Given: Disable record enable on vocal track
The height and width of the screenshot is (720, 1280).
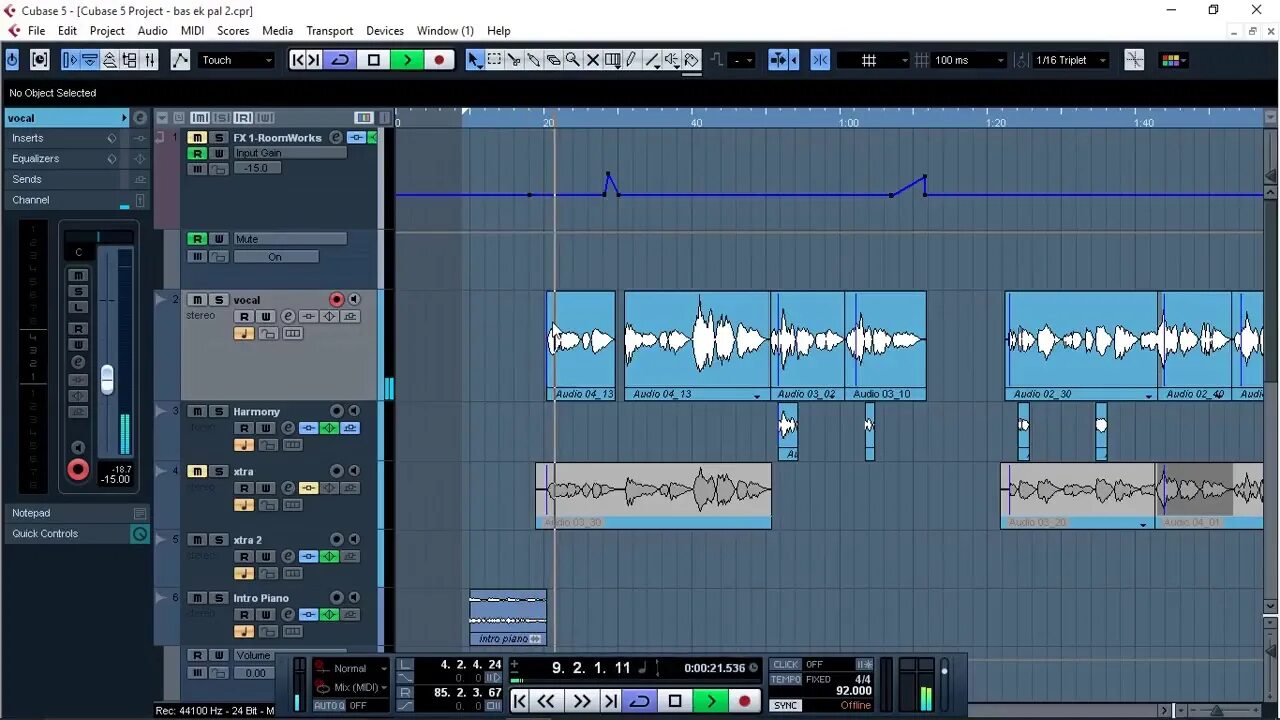Looking at the screenshot, I should point(337,300).
